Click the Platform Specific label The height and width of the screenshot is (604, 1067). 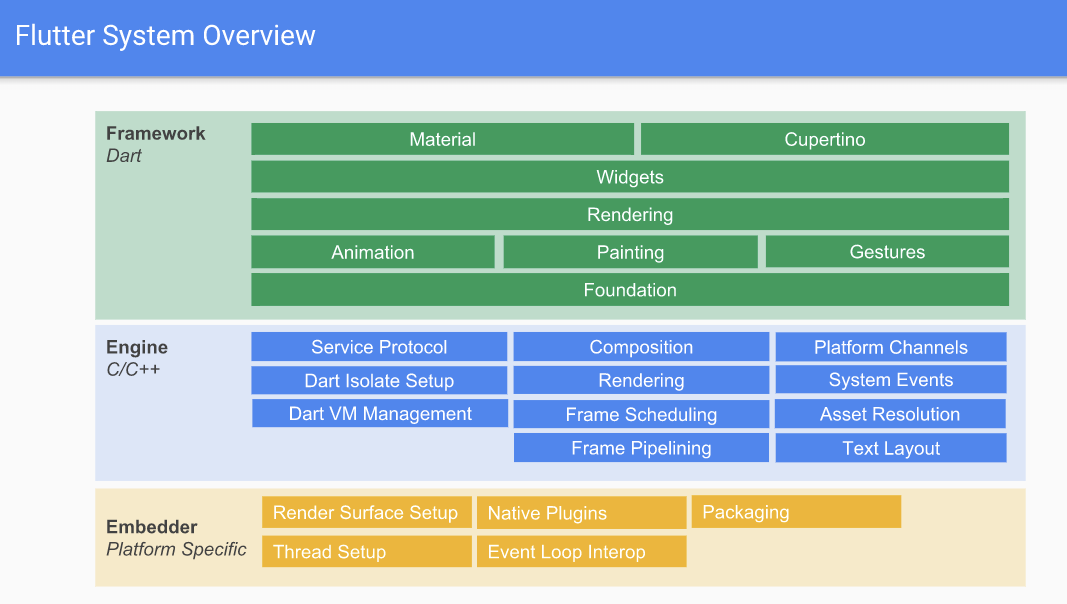click(x=176, y=550)
